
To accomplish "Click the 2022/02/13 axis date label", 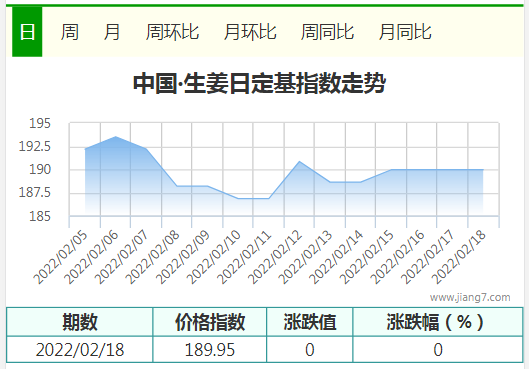I will [305, 257].
